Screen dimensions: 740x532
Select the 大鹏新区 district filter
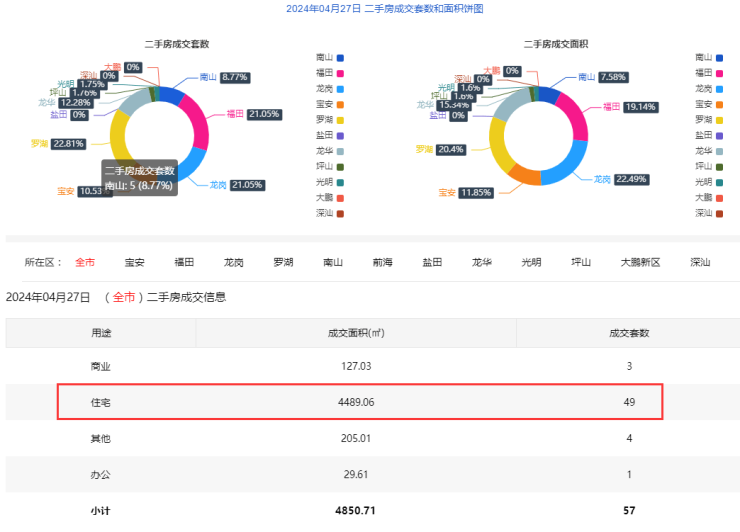pos(640,263)
